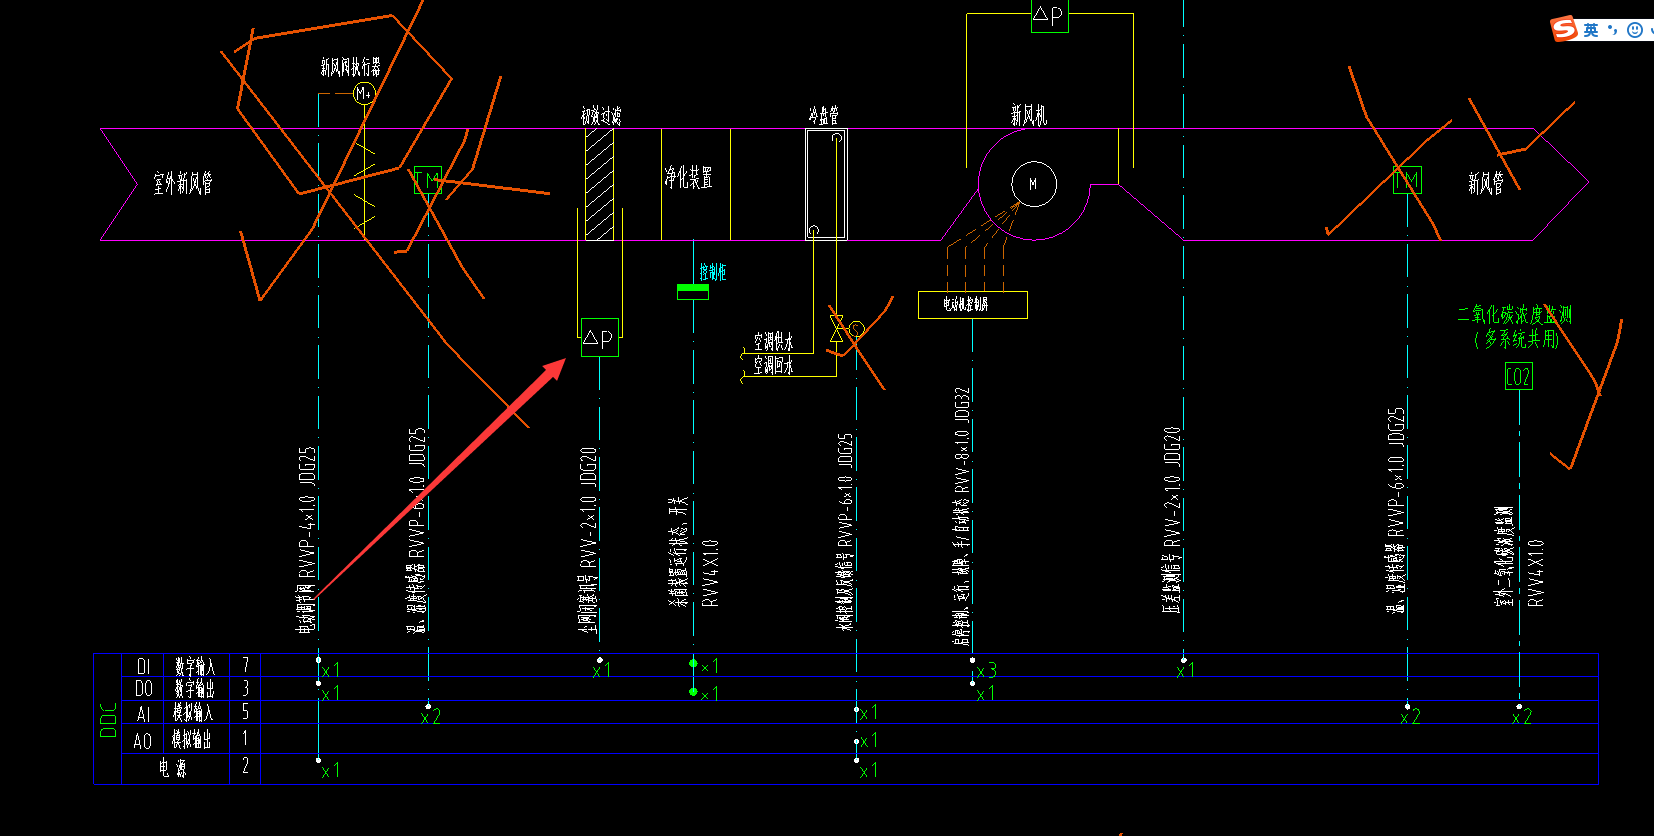Select the green TM sensor in outdoor duct

pyautogui.click(x=428, y=180)
